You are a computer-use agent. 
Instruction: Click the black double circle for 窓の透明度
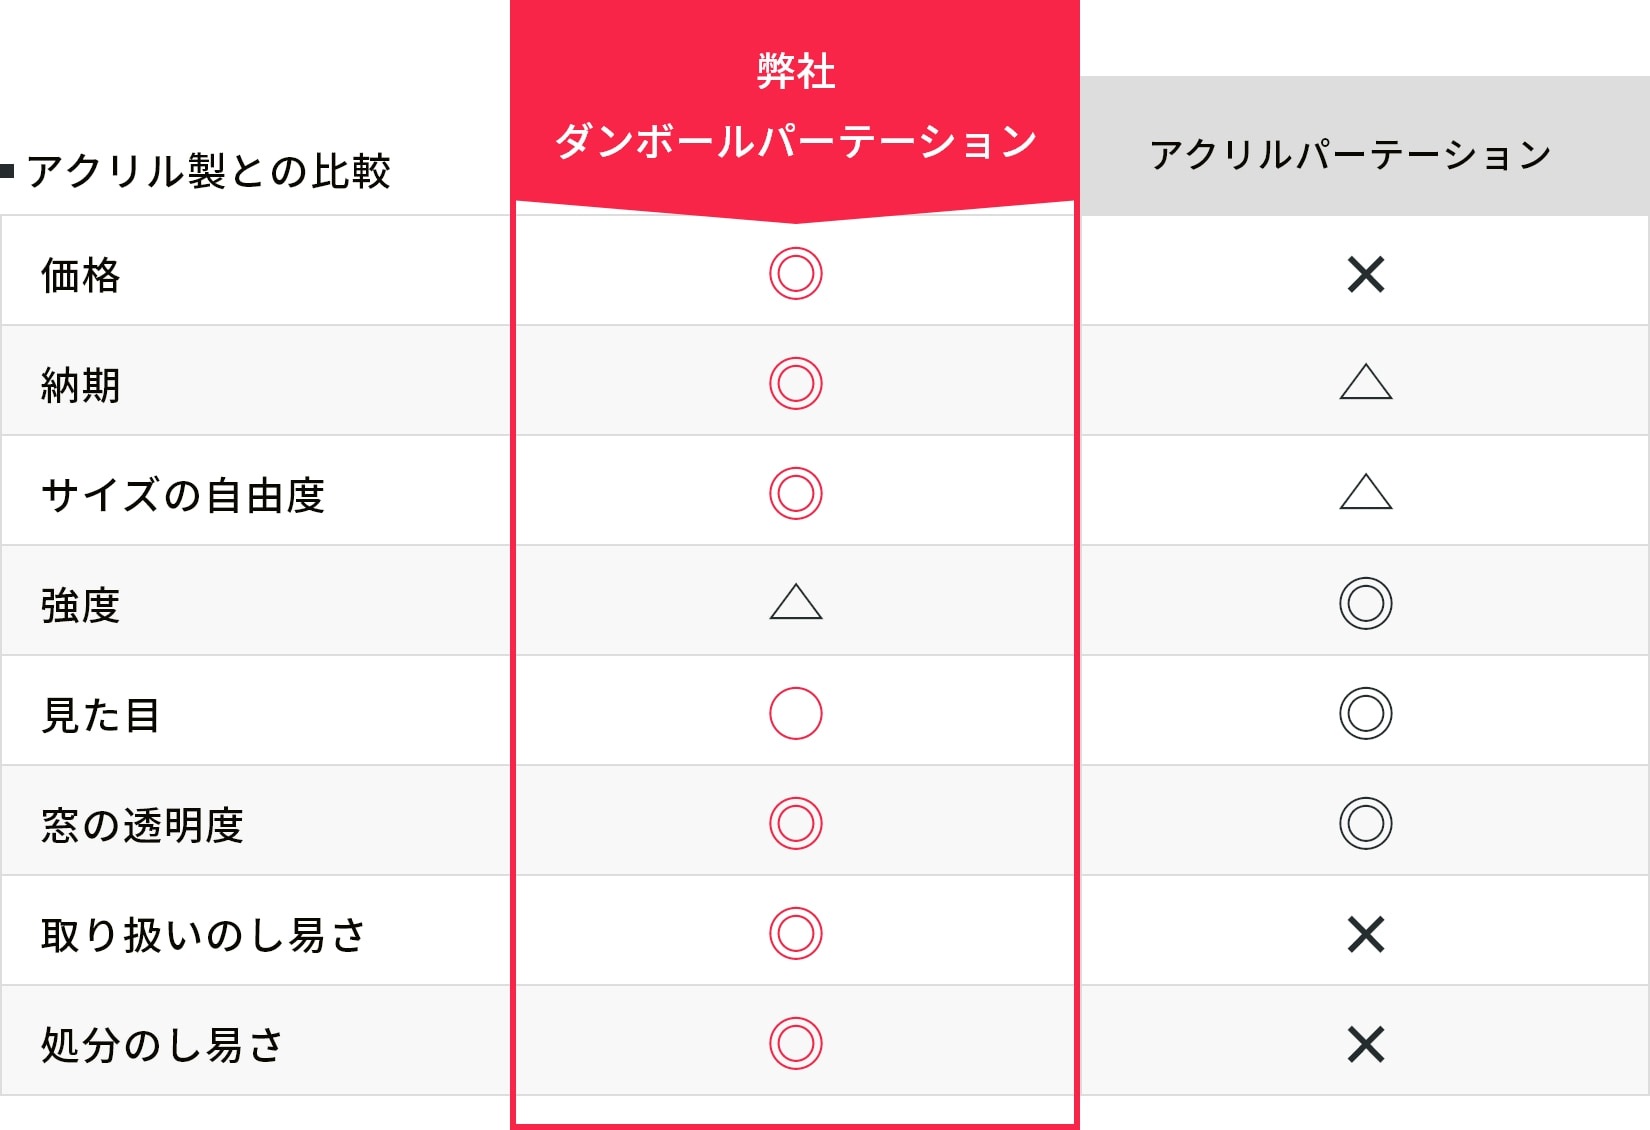(x=1366, y=824)
